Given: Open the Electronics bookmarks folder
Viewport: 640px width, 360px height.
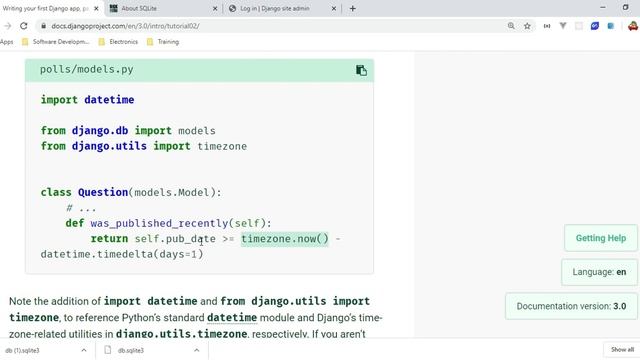Looking at the screenshot, I should [x=118, y=42].
